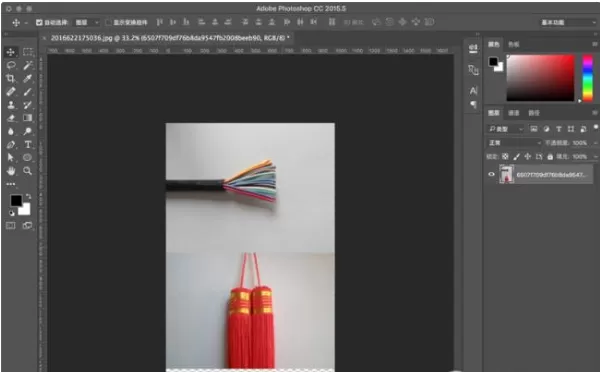Toggle lock transparent pixels in Layers panel
600x372 pixels.
coord(505,157)
